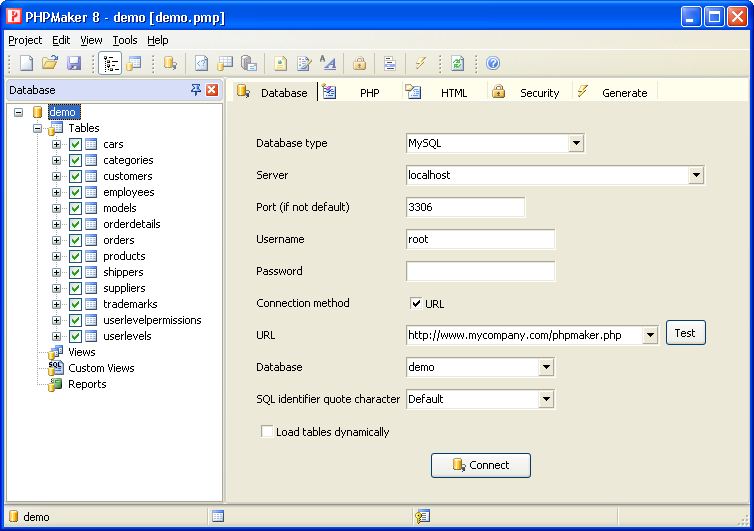Open the View menu
The height and width of the screenshot is (531, 754).
click(x=91, y=40)
